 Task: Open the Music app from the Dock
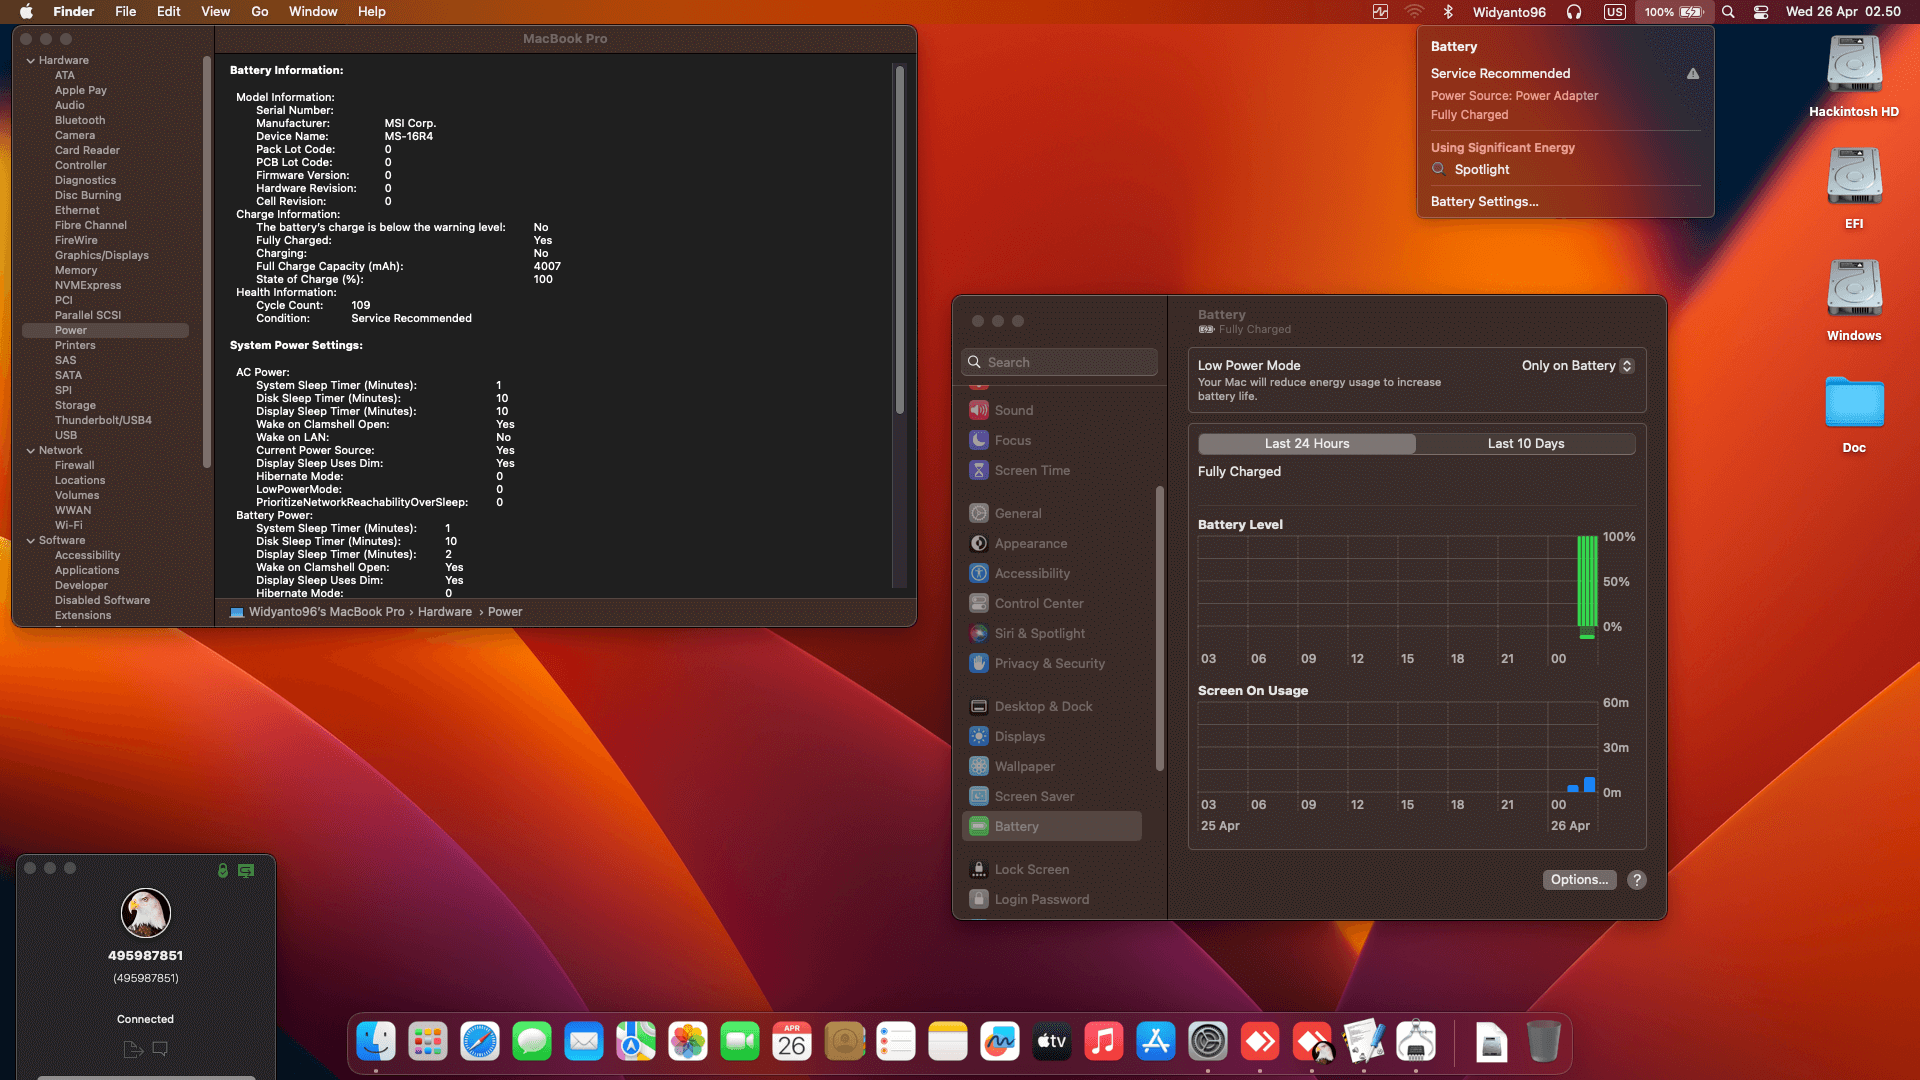pyautogui.click(x=1104, y=1042)
